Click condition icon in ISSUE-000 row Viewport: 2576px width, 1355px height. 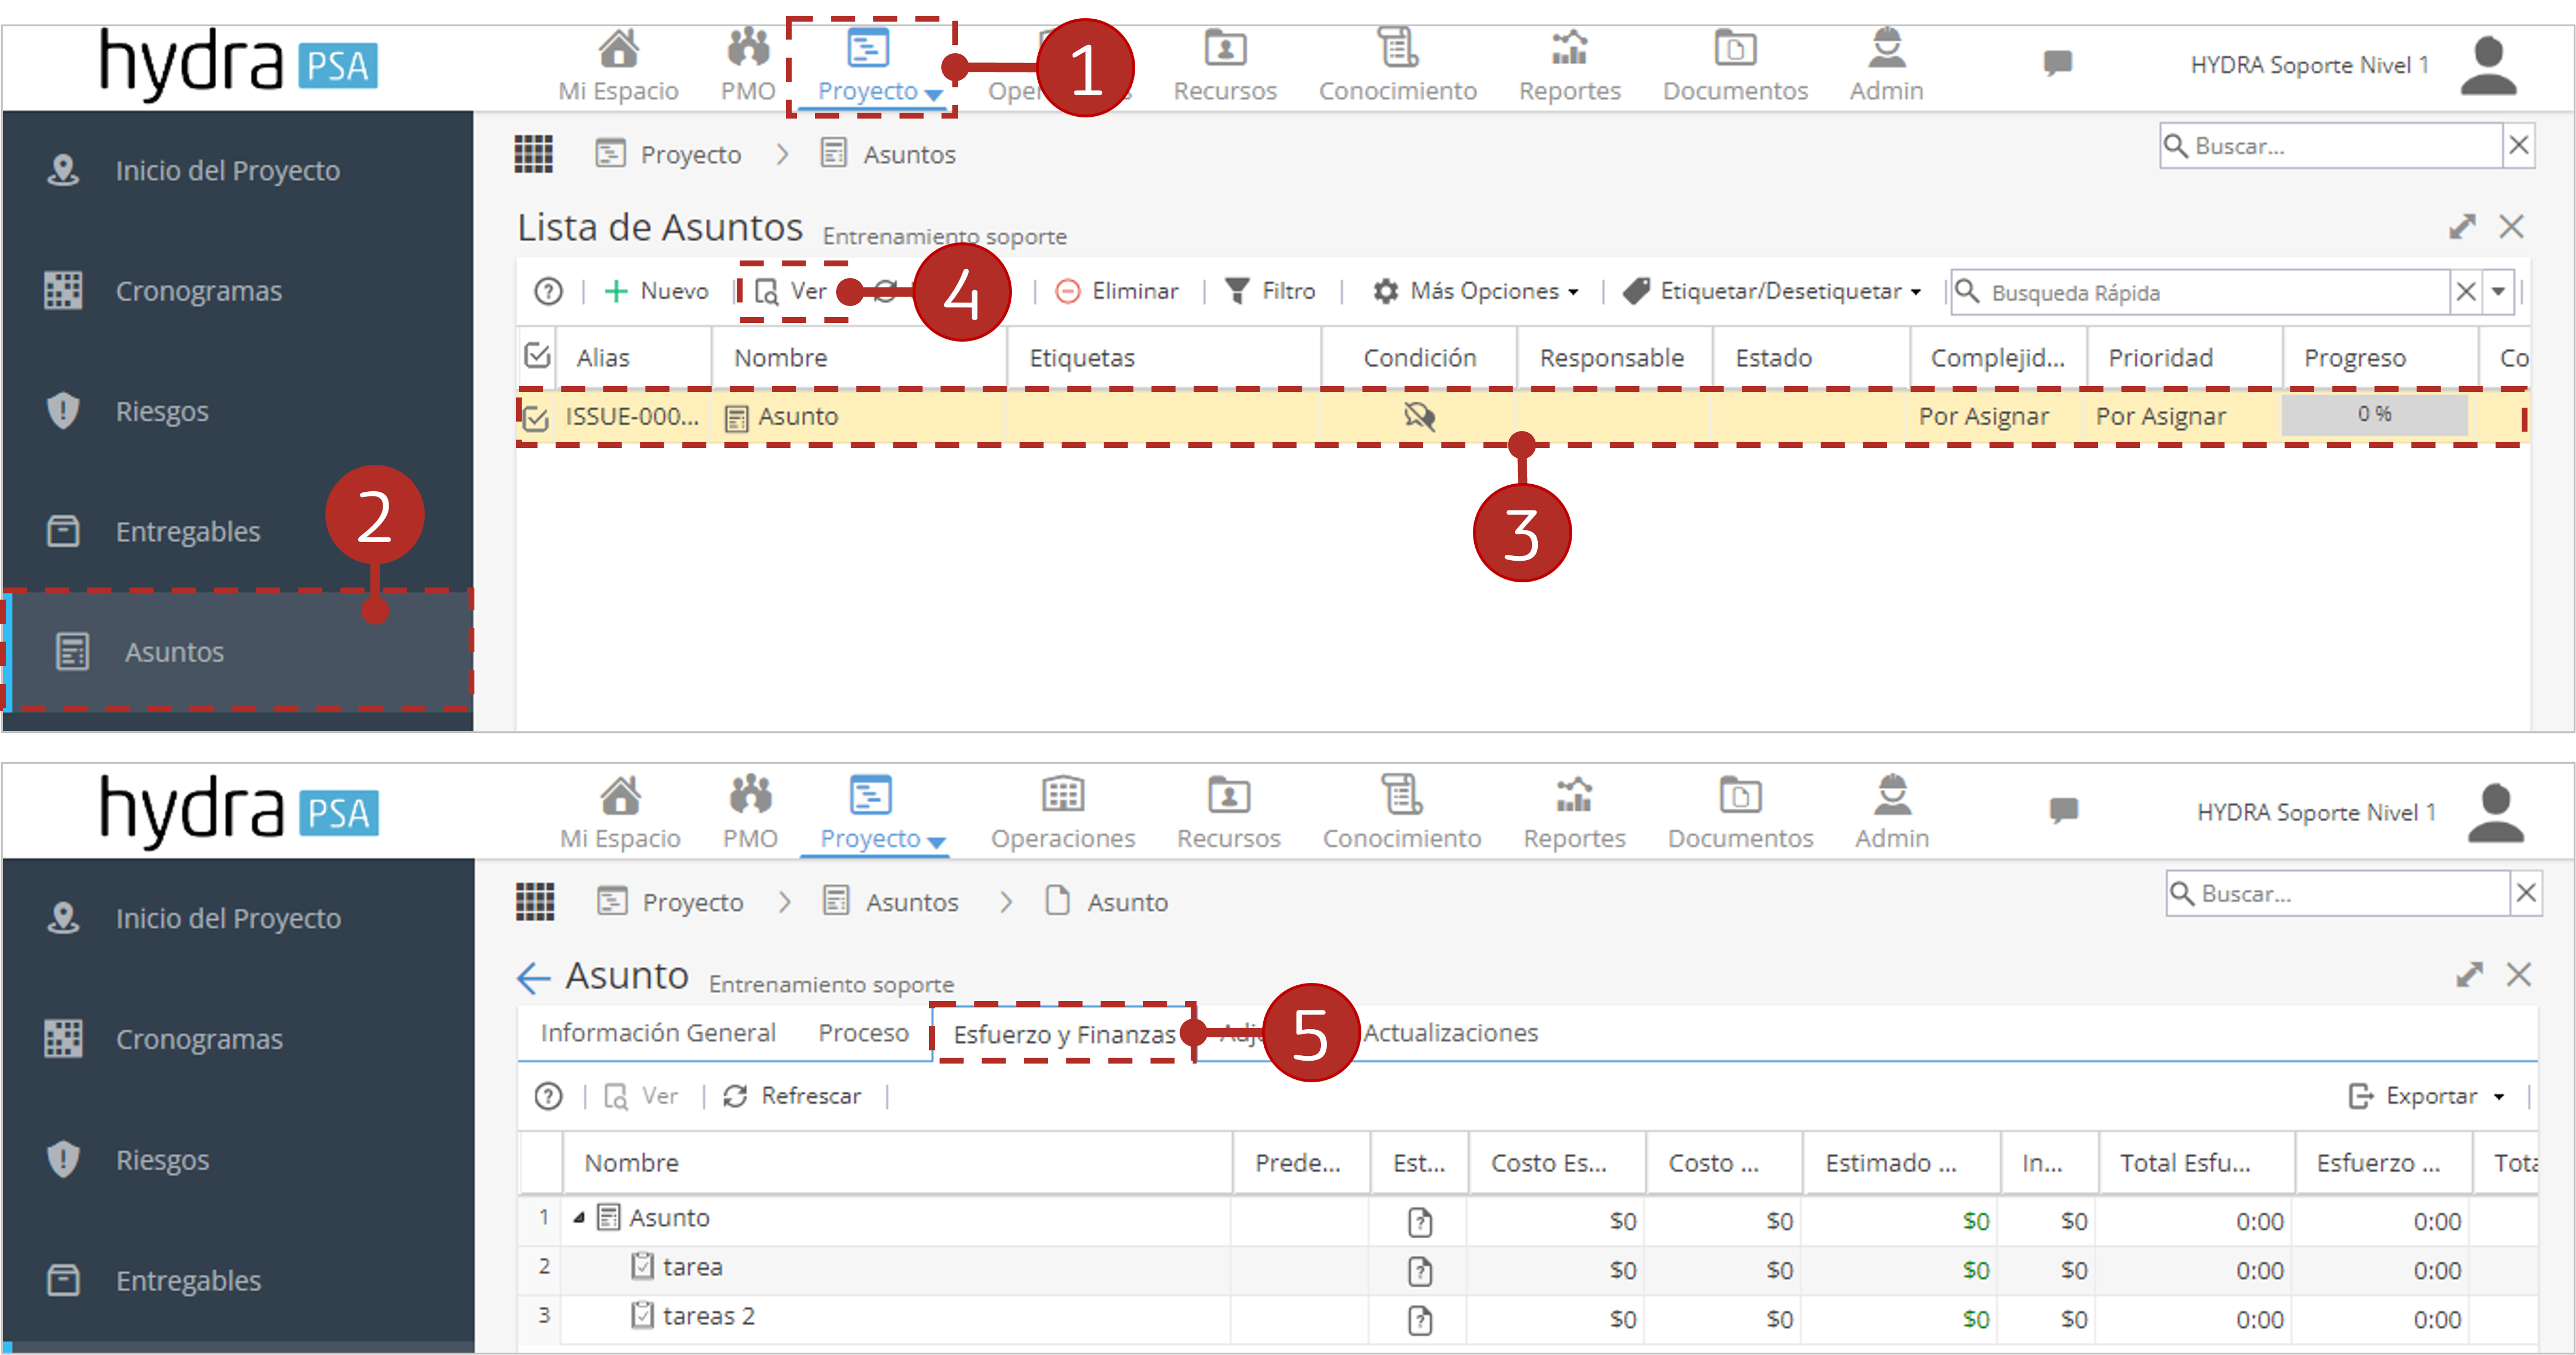pyautogui.click(x=1419, y=416)
